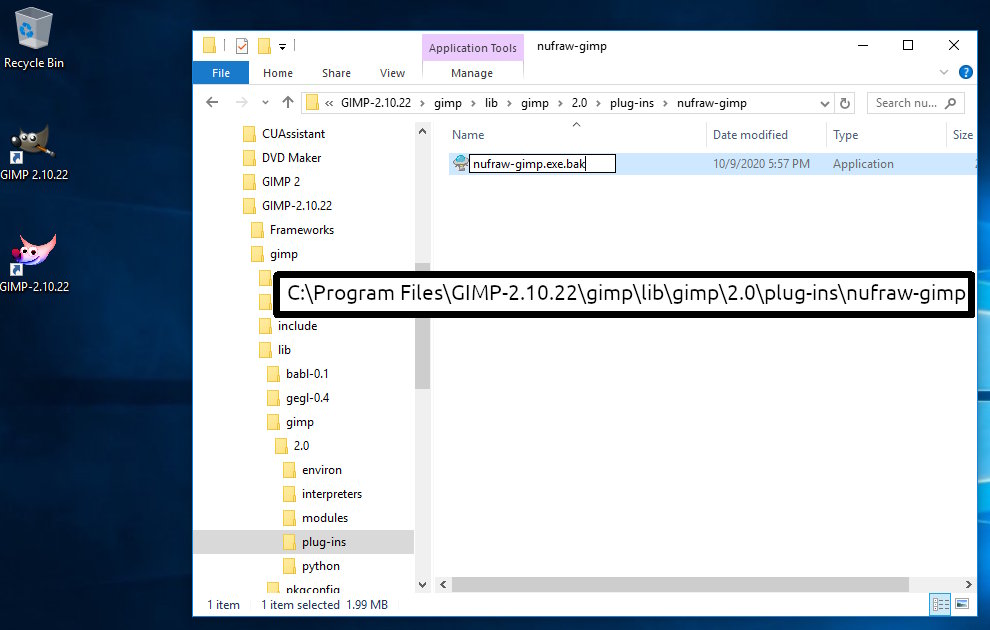The height and width of the screenshot is (630, 990).
Task: Click the plug-ins breadcrumb in the address bar
Action: (631, 103)
